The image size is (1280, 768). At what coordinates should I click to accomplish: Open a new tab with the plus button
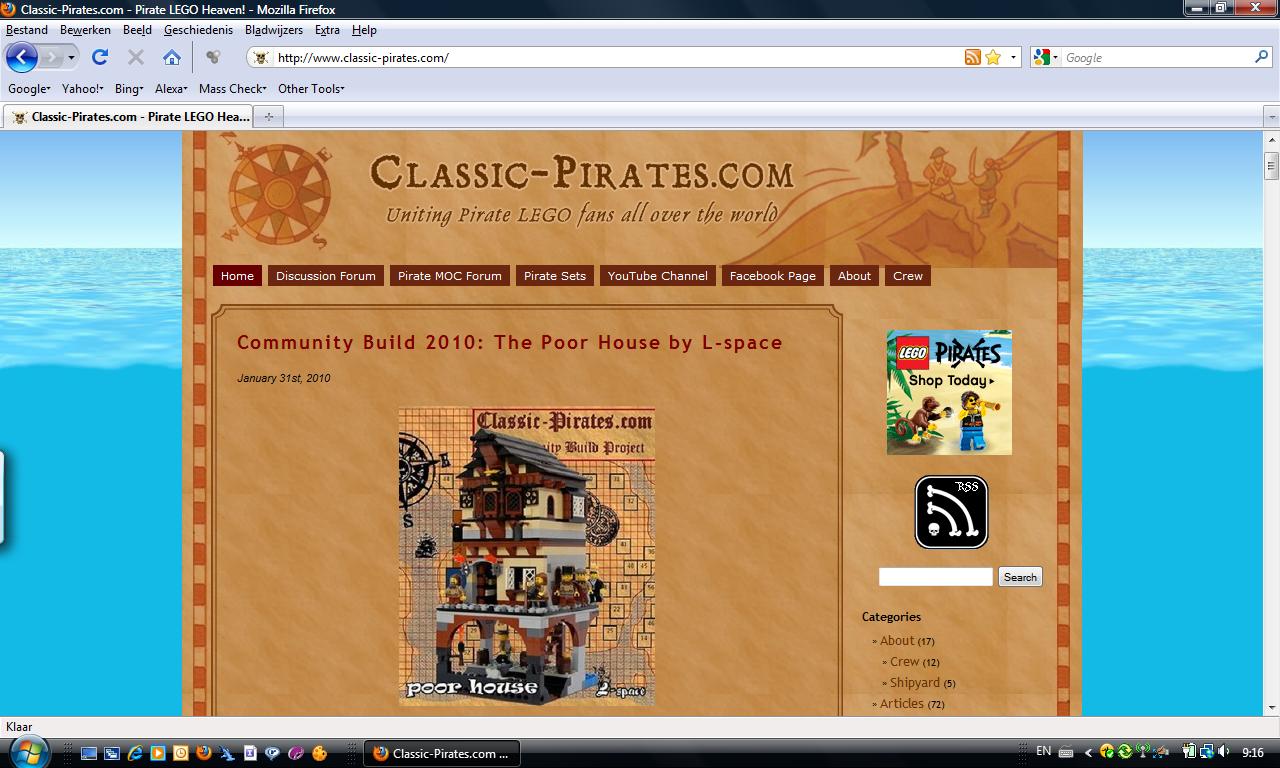click(268, 117)
